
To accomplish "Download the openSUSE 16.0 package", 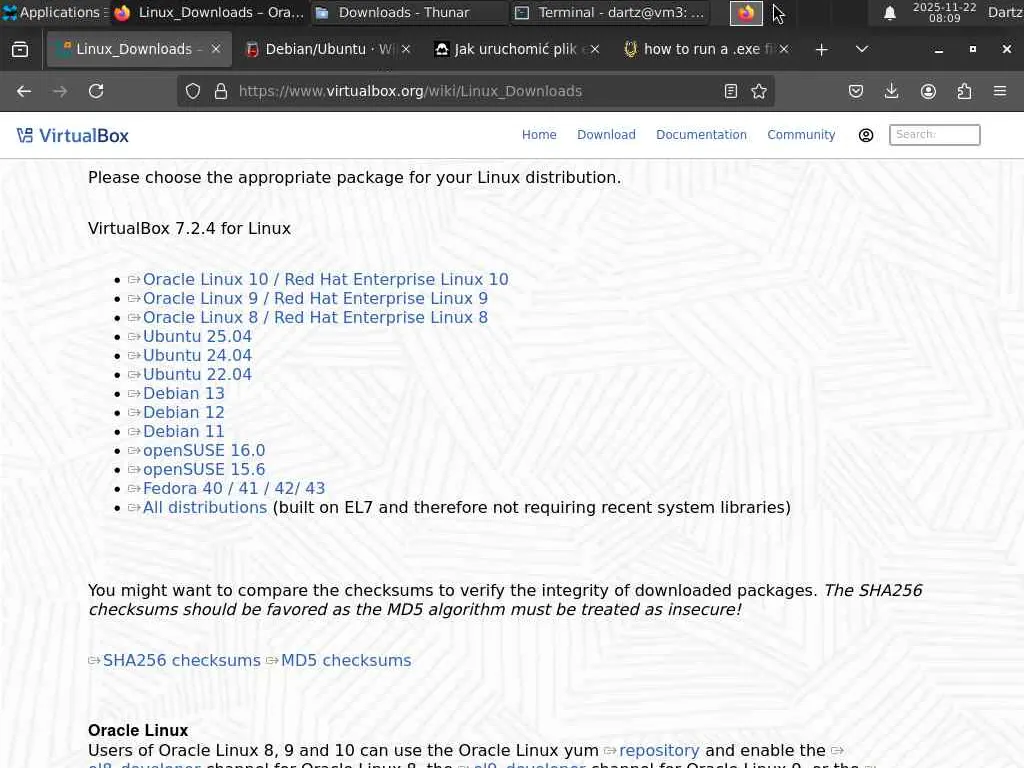I will tap(204, 451).
